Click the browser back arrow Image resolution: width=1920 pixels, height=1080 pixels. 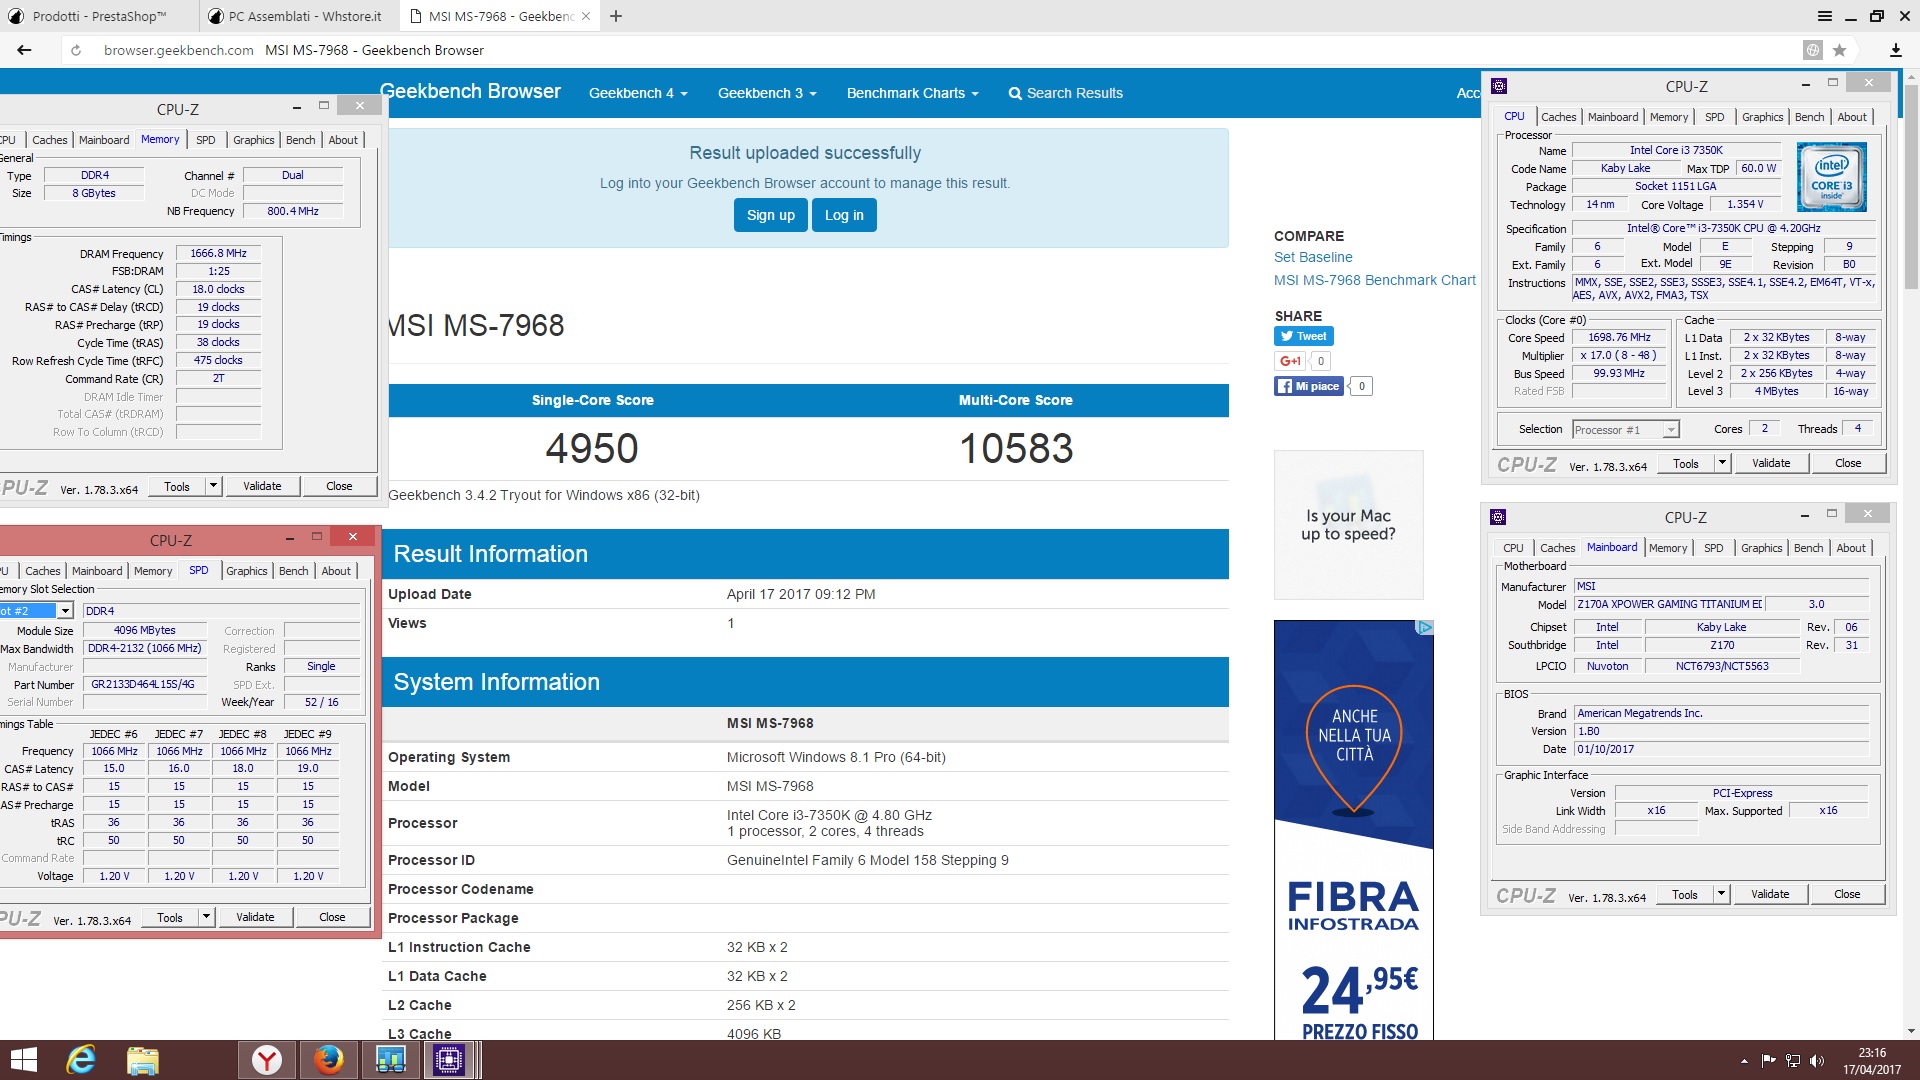click(24, 50)
